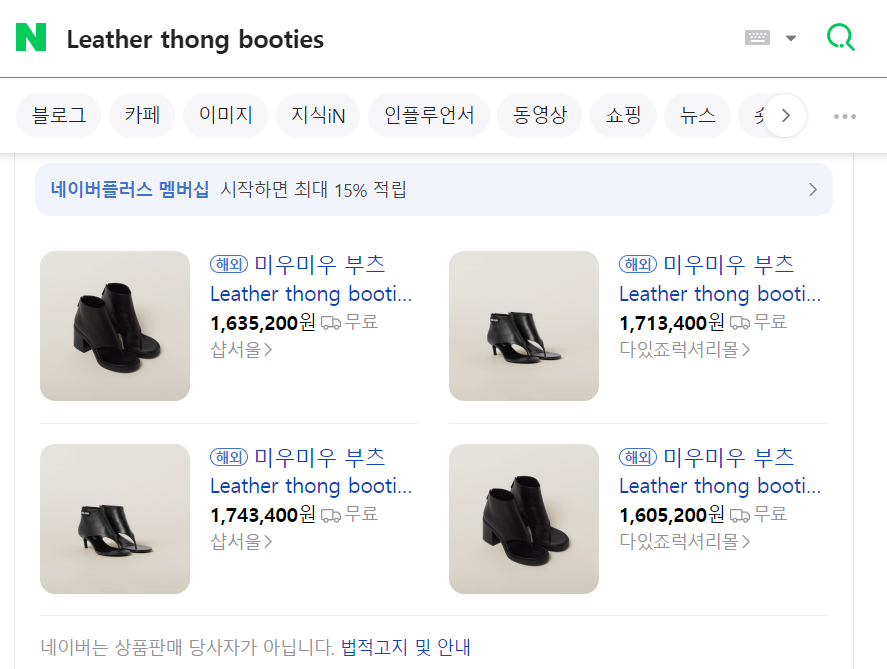The width and height of the screenshot is (887, 669).
Task: Expand the keyboard input options arrow
Action: pos(791,38)
